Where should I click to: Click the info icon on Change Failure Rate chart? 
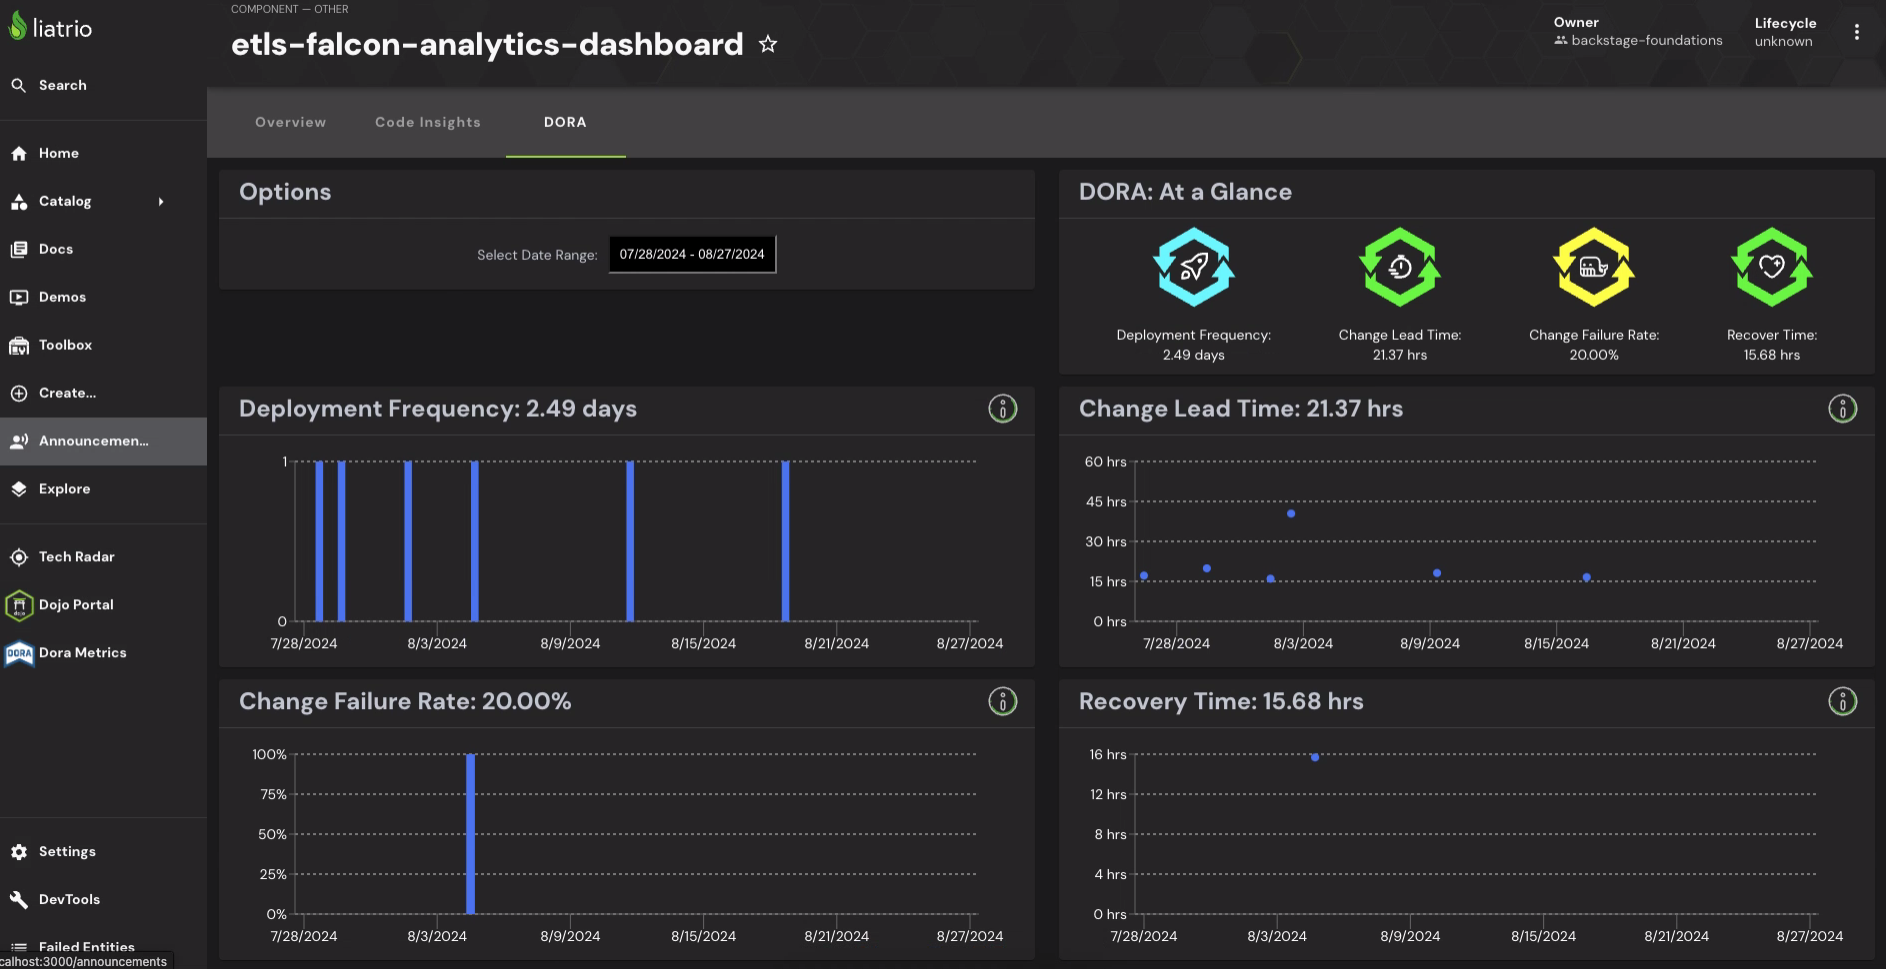coord(1002,701)
